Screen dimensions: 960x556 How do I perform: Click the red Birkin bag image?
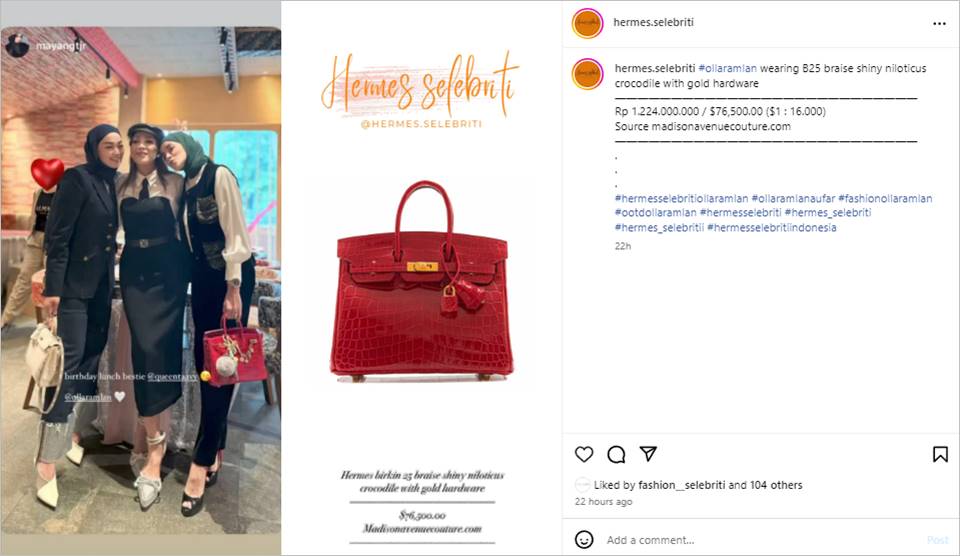click(422, 282)
